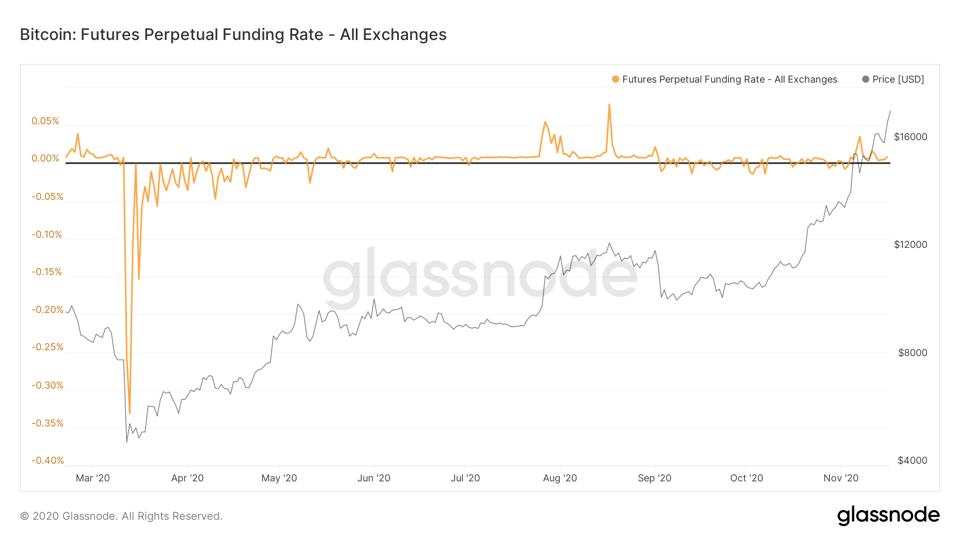The height and width of the screenshot is (540, 960).
Task: Click the grey Price [USD] legend dot
Action: 865,79
